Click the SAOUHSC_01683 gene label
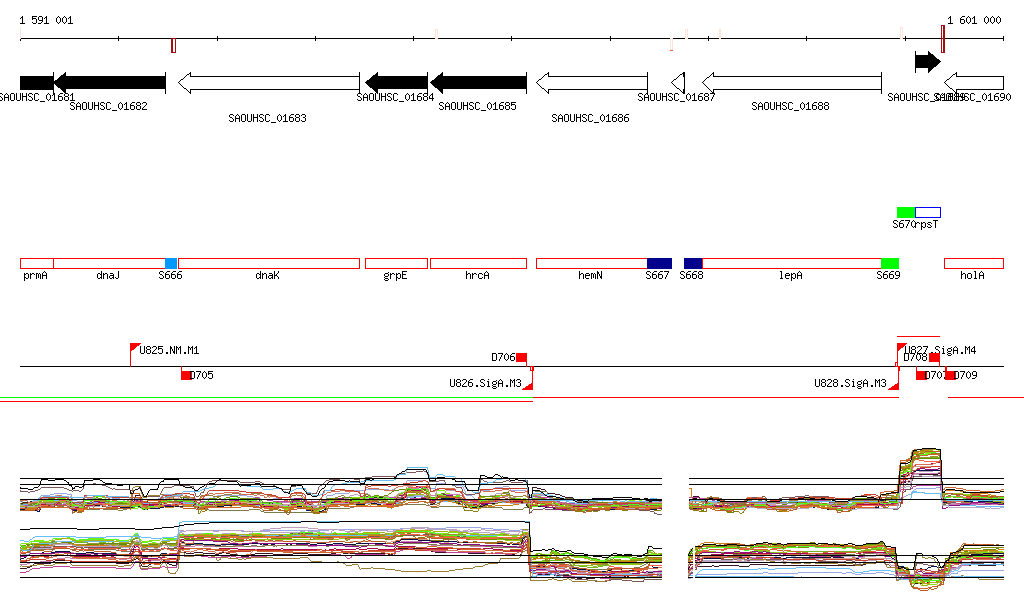The width and height of the screenshot is (1024, 611). click(x=268, y=118)
